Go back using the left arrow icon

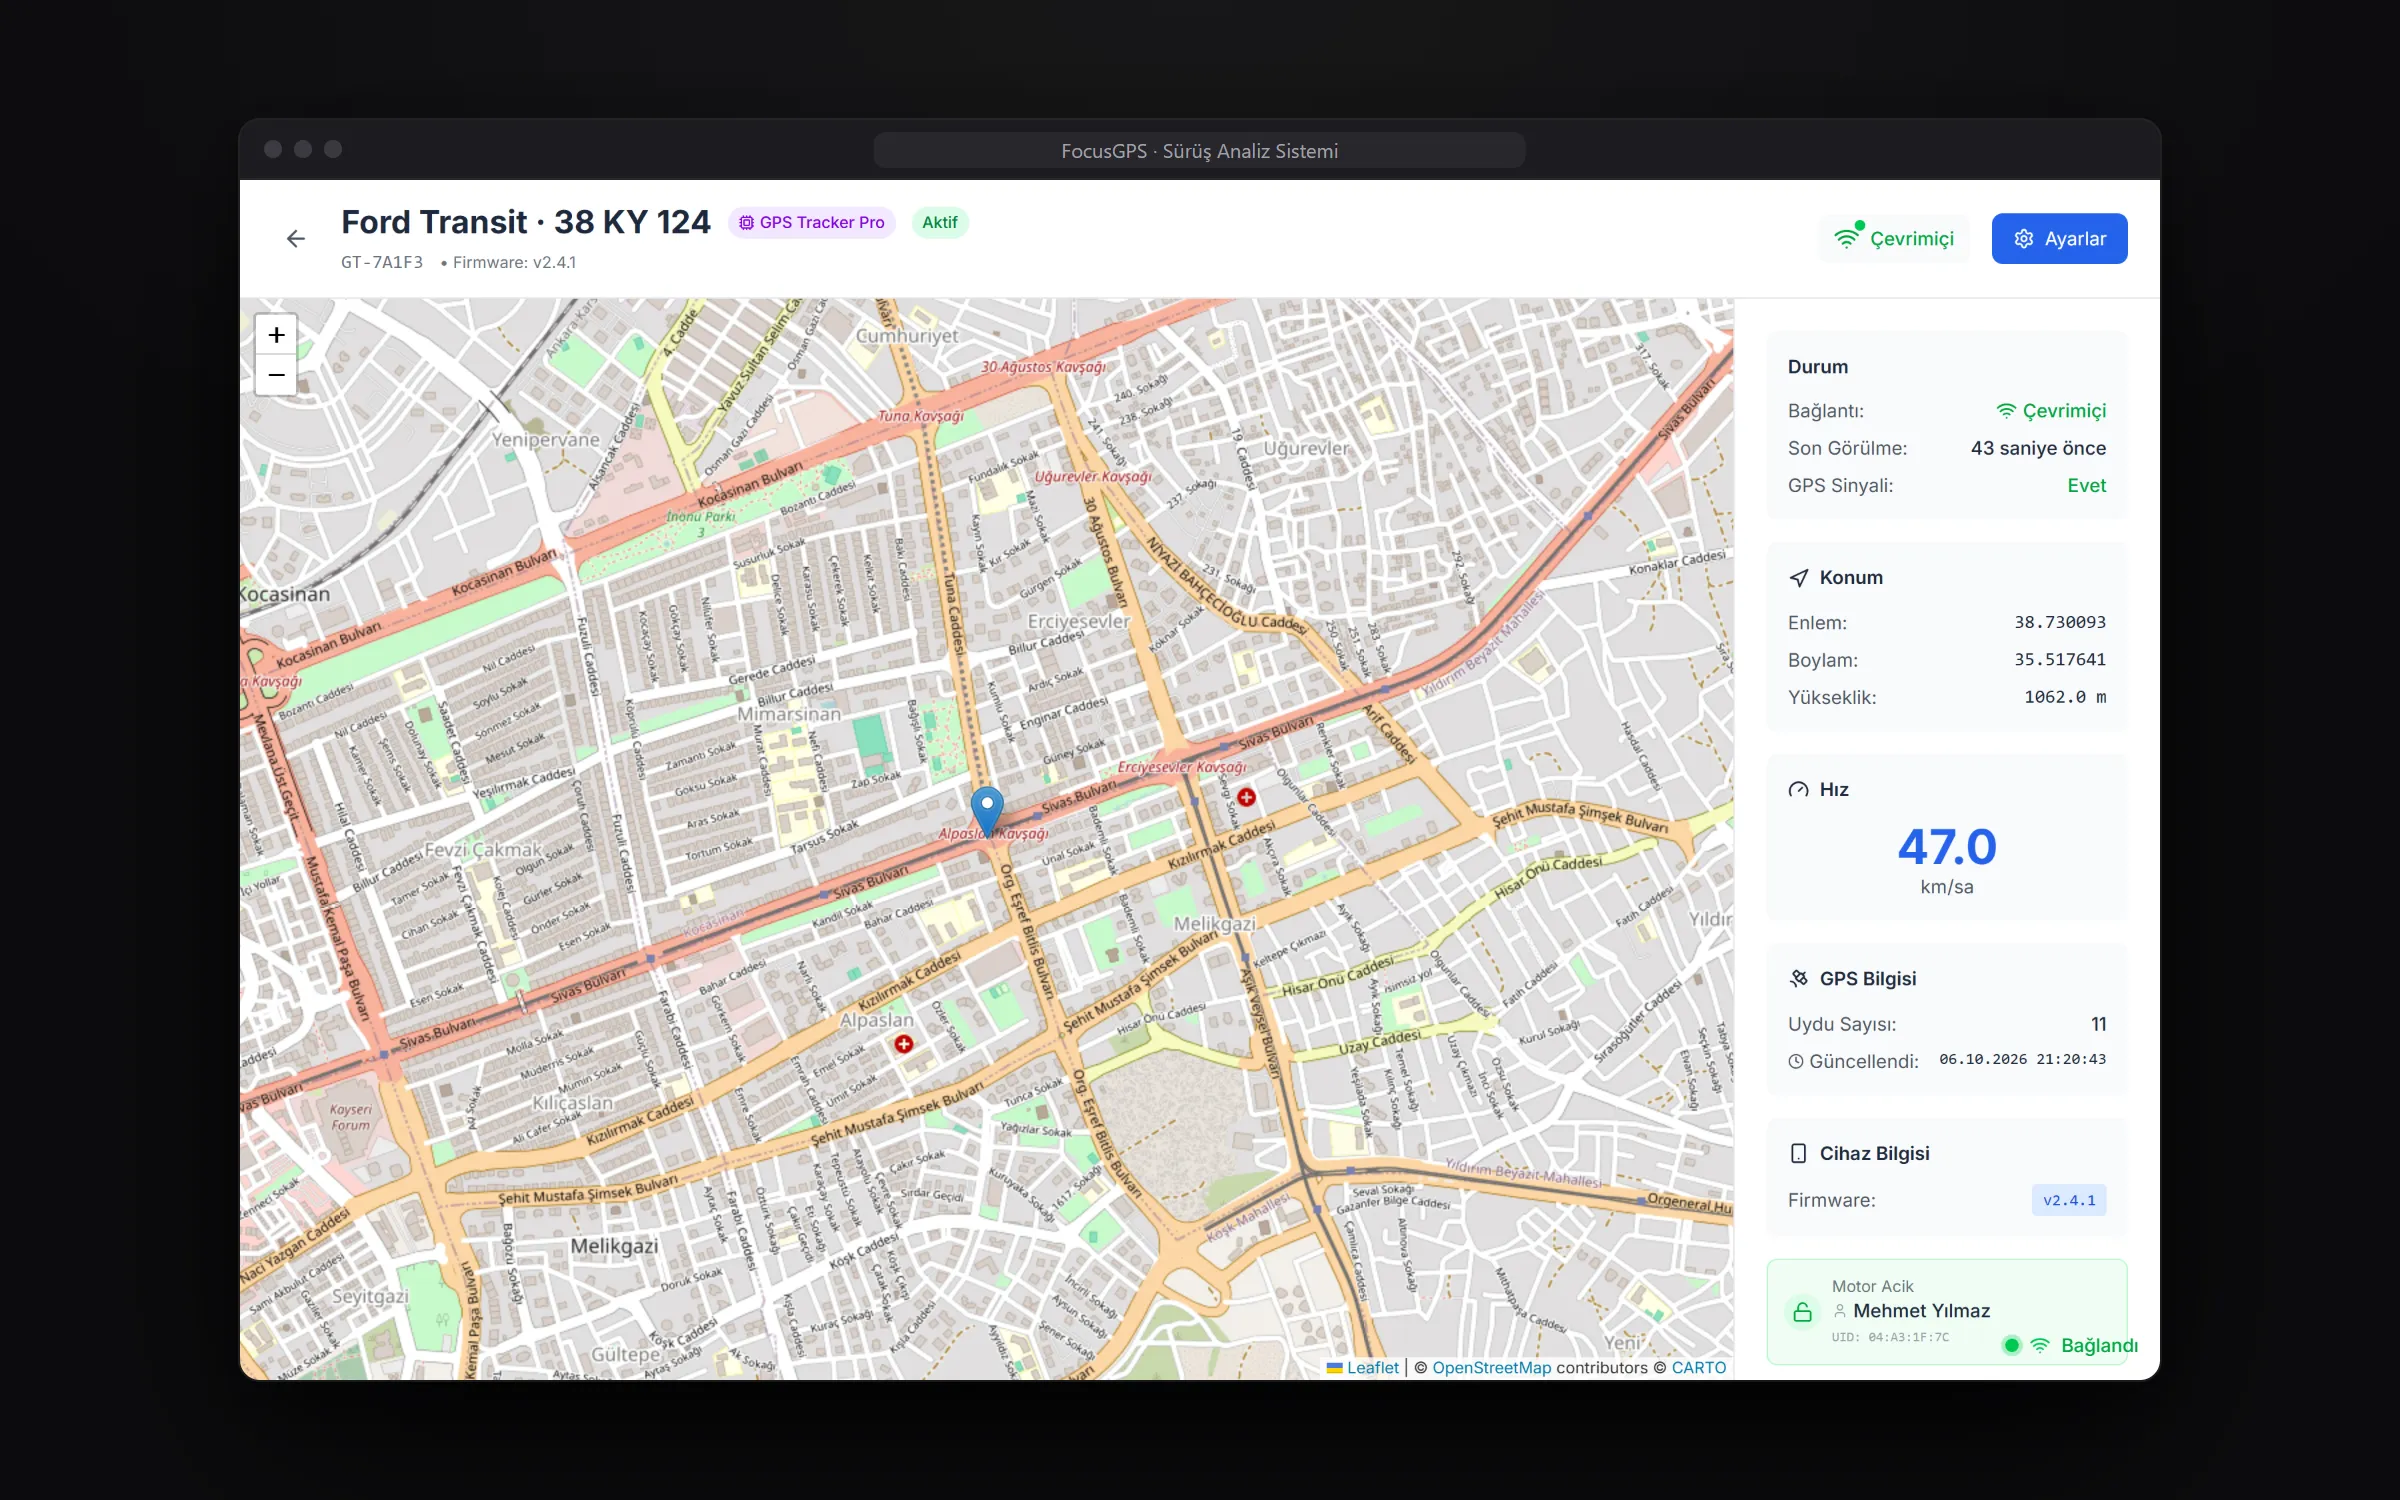coord(295,238)
